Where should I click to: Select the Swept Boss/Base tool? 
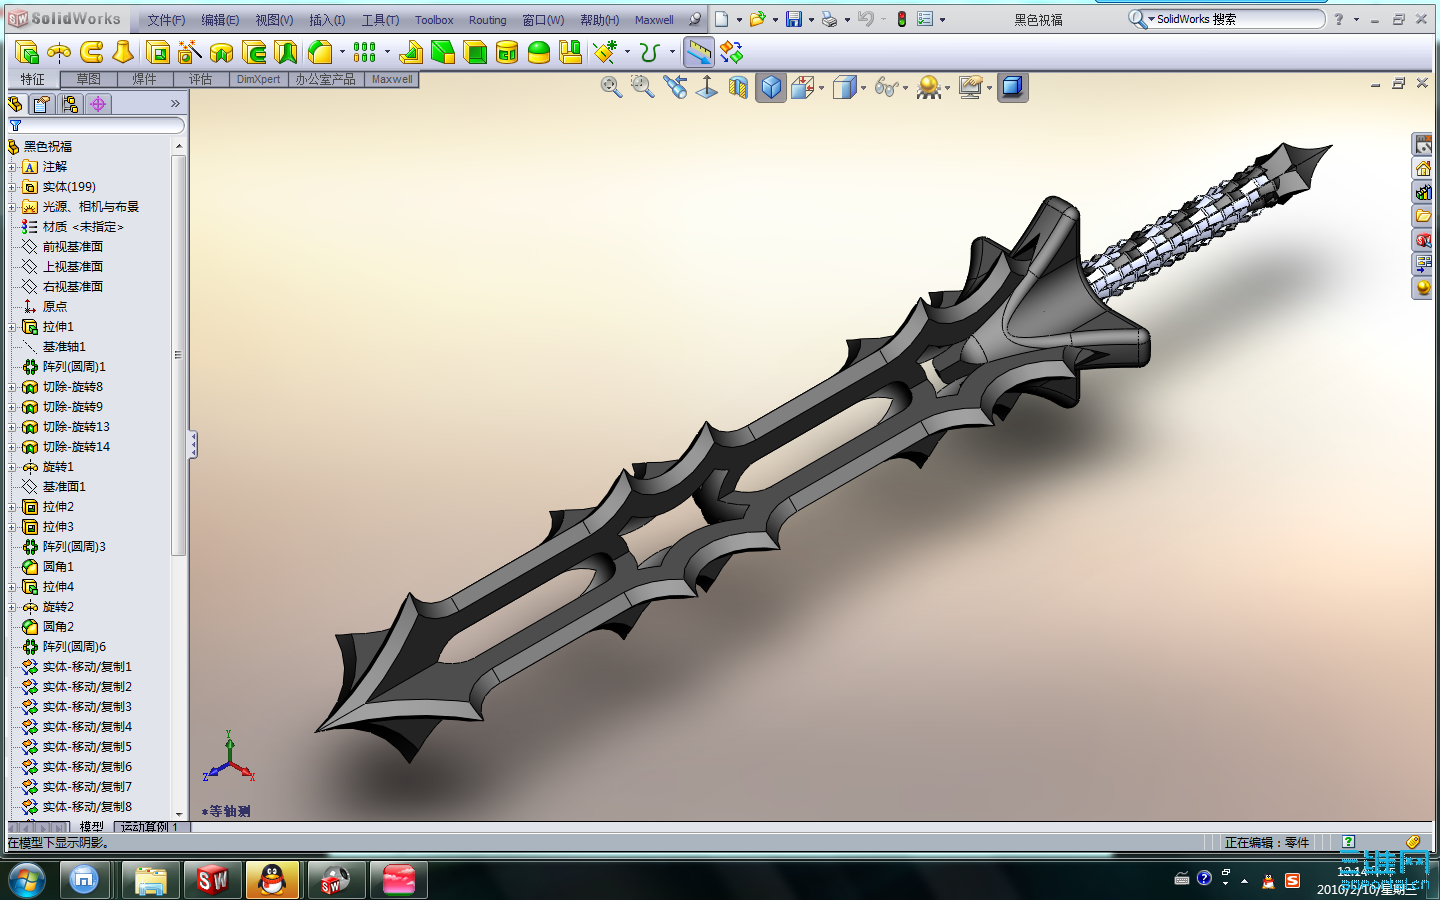91,52
